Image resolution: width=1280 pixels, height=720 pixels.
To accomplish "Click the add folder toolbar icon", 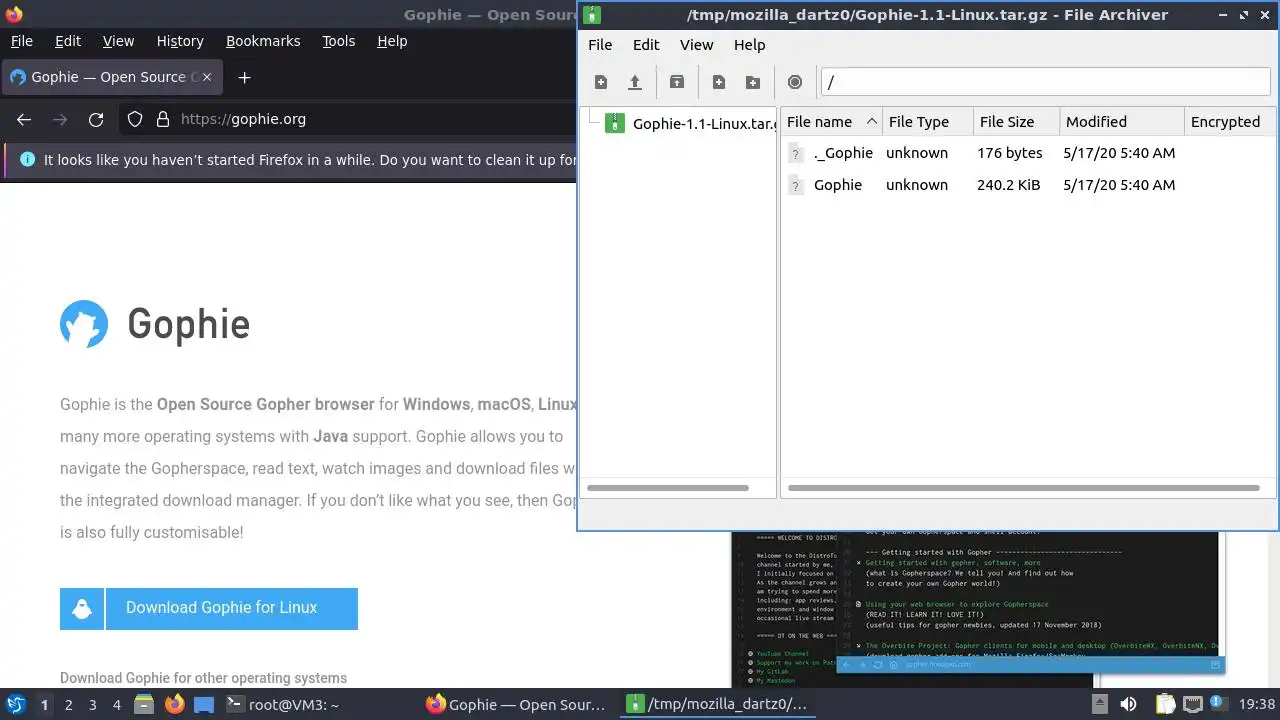I will [753, 82].
